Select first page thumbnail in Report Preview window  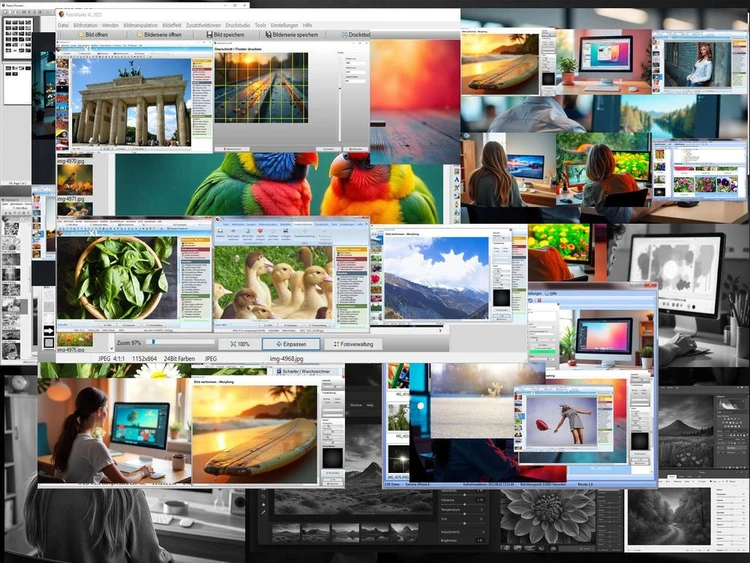[18, 38]
